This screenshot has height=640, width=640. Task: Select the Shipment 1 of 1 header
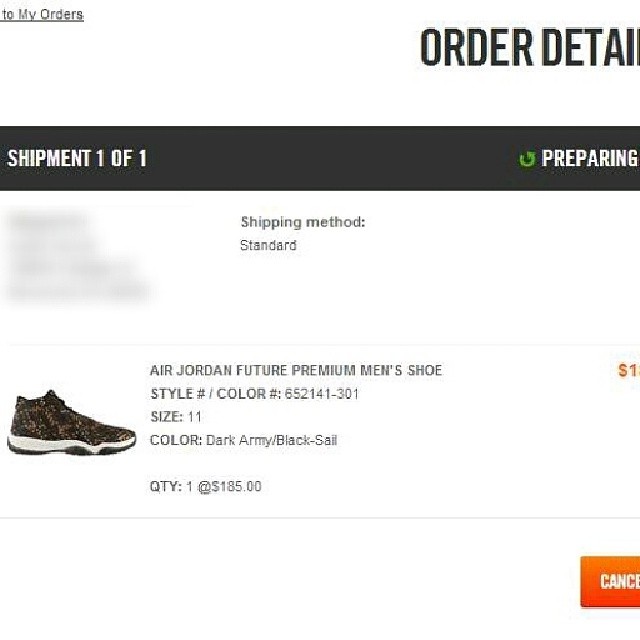[77, 158]
